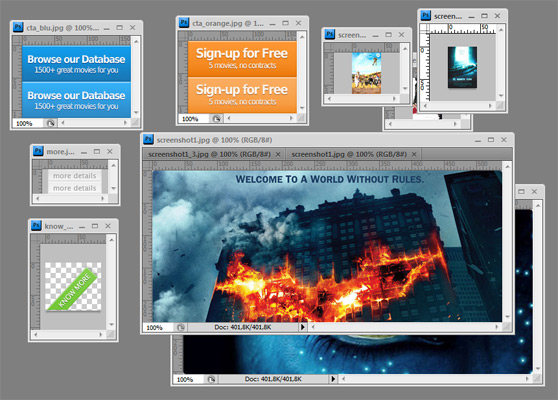The height and width of the screenshot is (400, 558).
Task: Click the lower 'more details' graphic
Action: [74, 188]
